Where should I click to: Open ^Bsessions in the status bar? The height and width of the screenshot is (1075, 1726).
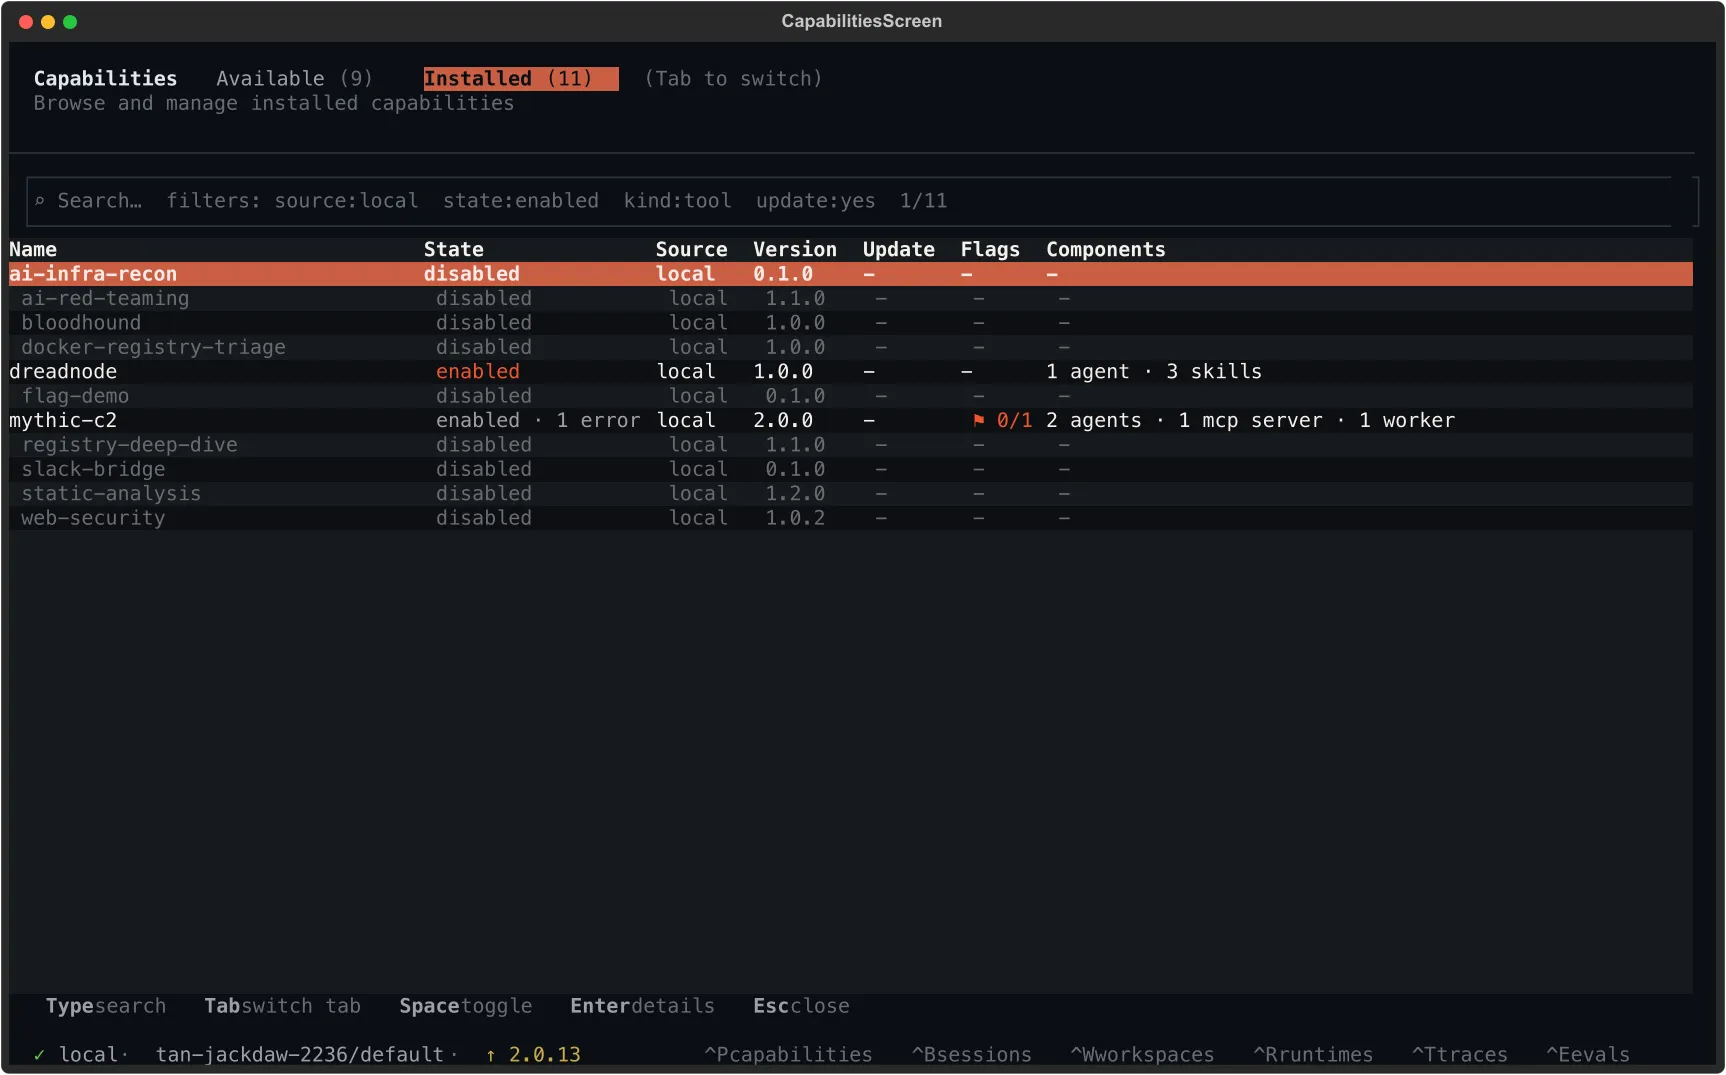point(971,1055)
